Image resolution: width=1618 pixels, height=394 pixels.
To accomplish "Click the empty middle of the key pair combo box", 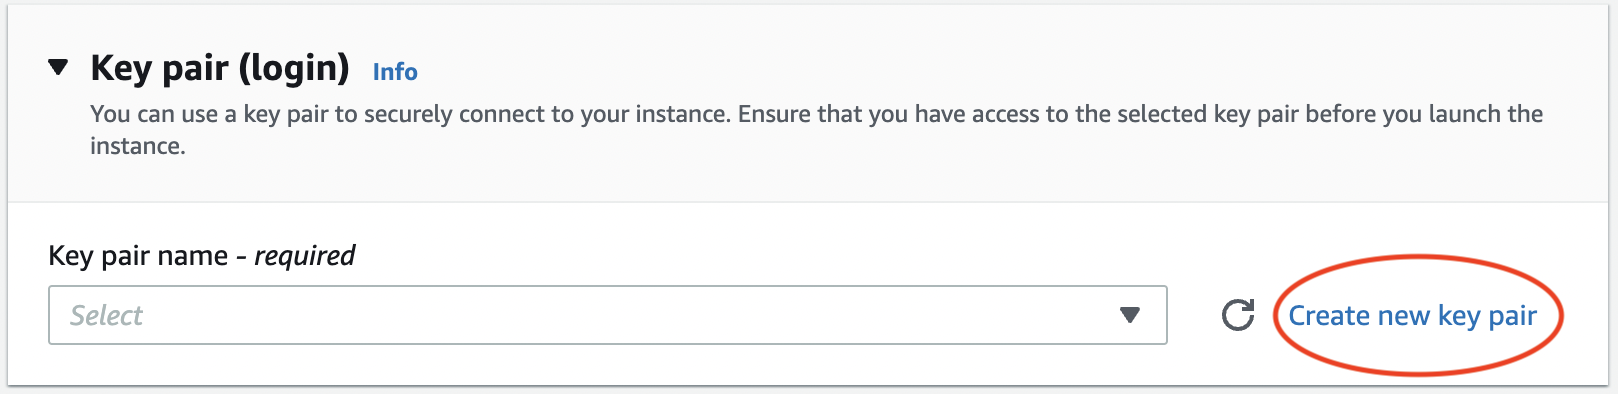I will click(608, 315).
